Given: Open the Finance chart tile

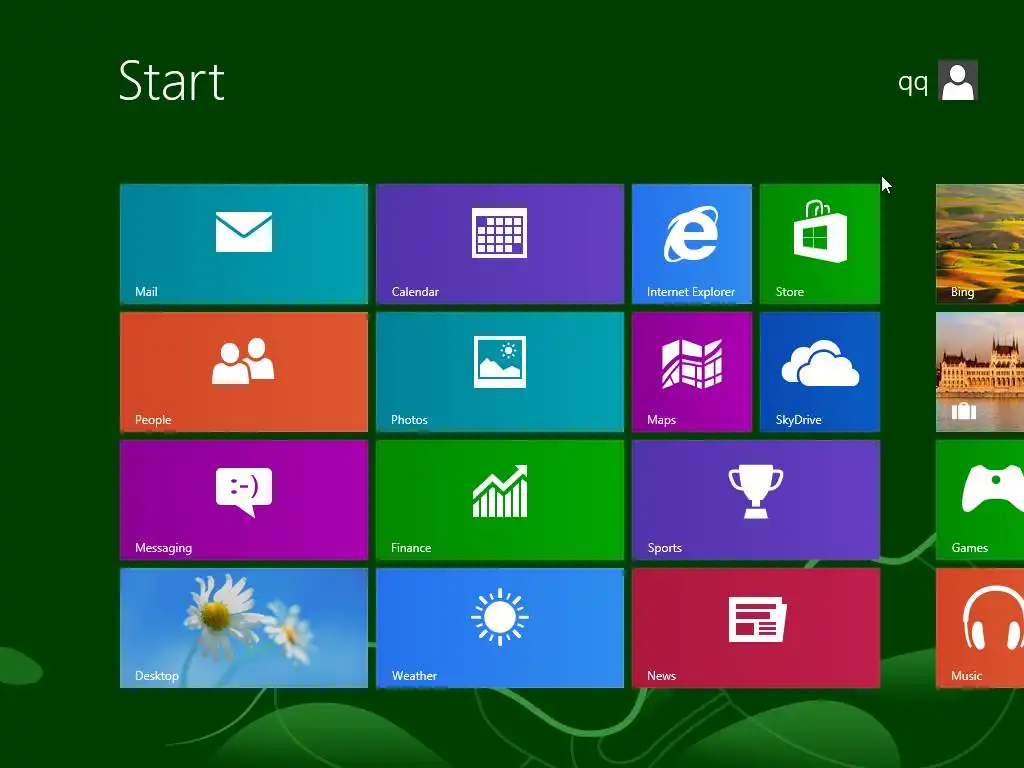Looking at the screenshot, I should 500,500.
